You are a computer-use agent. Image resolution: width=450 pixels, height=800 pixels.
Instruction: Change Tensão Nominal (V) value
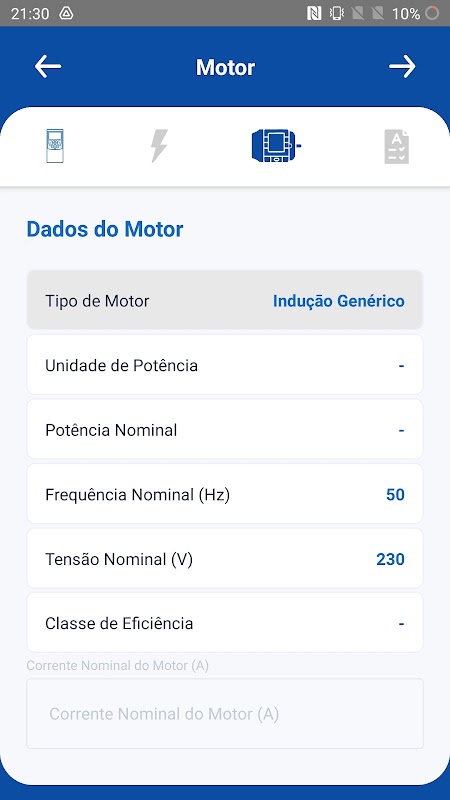coord(225,559)
